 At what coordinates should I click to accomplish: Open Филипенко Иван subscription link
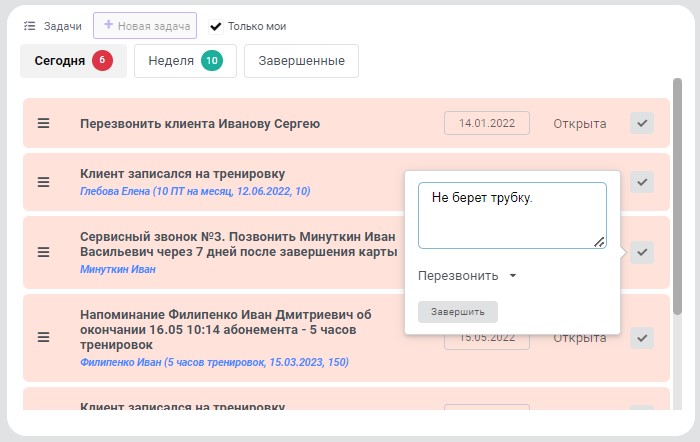point(214,362)
